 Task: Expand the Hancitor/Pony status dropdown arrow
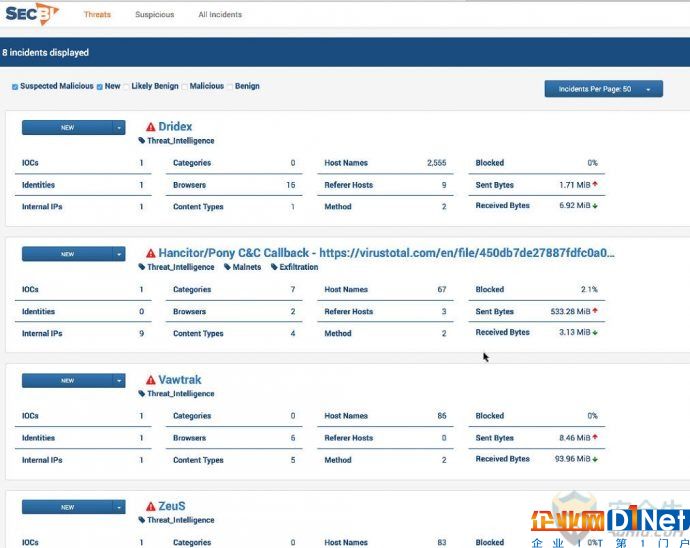pos(119,254)
